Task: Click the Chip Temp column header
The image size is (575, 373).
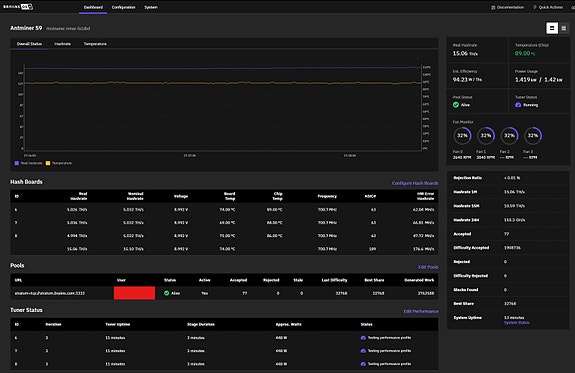Action: tap(278, 196)
